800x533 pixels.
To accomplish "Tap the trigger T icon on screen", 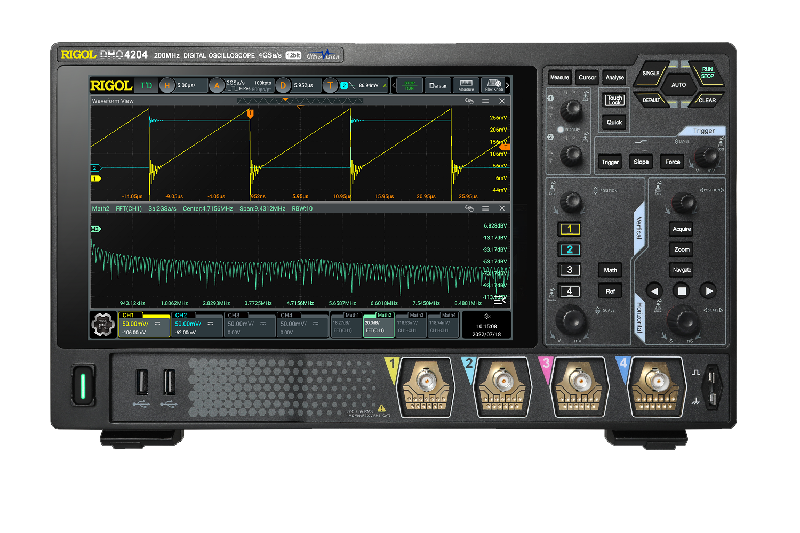I will click(x=329, y=86).
